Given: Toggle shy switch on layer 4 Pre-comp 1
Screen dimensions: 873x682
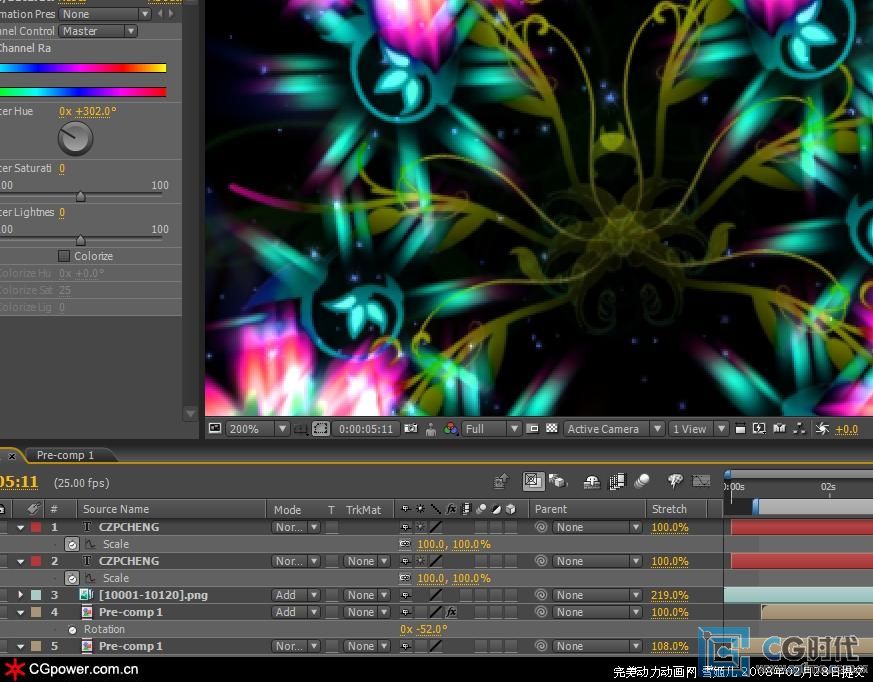Looking at the screenshot, I should click(x=405, y=612).
